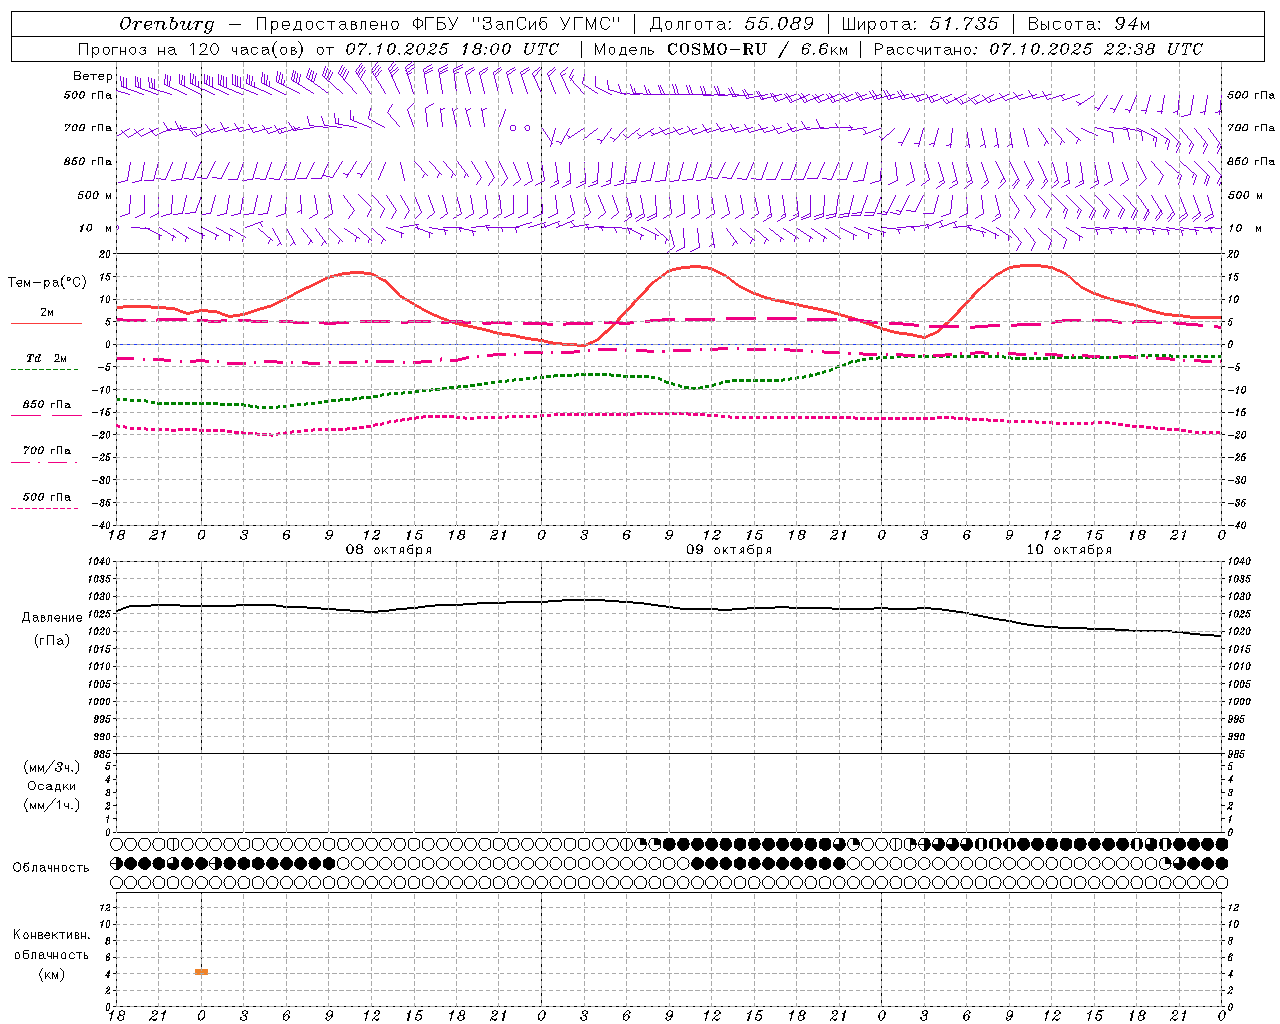Select the "Тем-ра(°C)" temperature label
Viewport: 1280px width, 1024px height.
(x=47, y=283)
